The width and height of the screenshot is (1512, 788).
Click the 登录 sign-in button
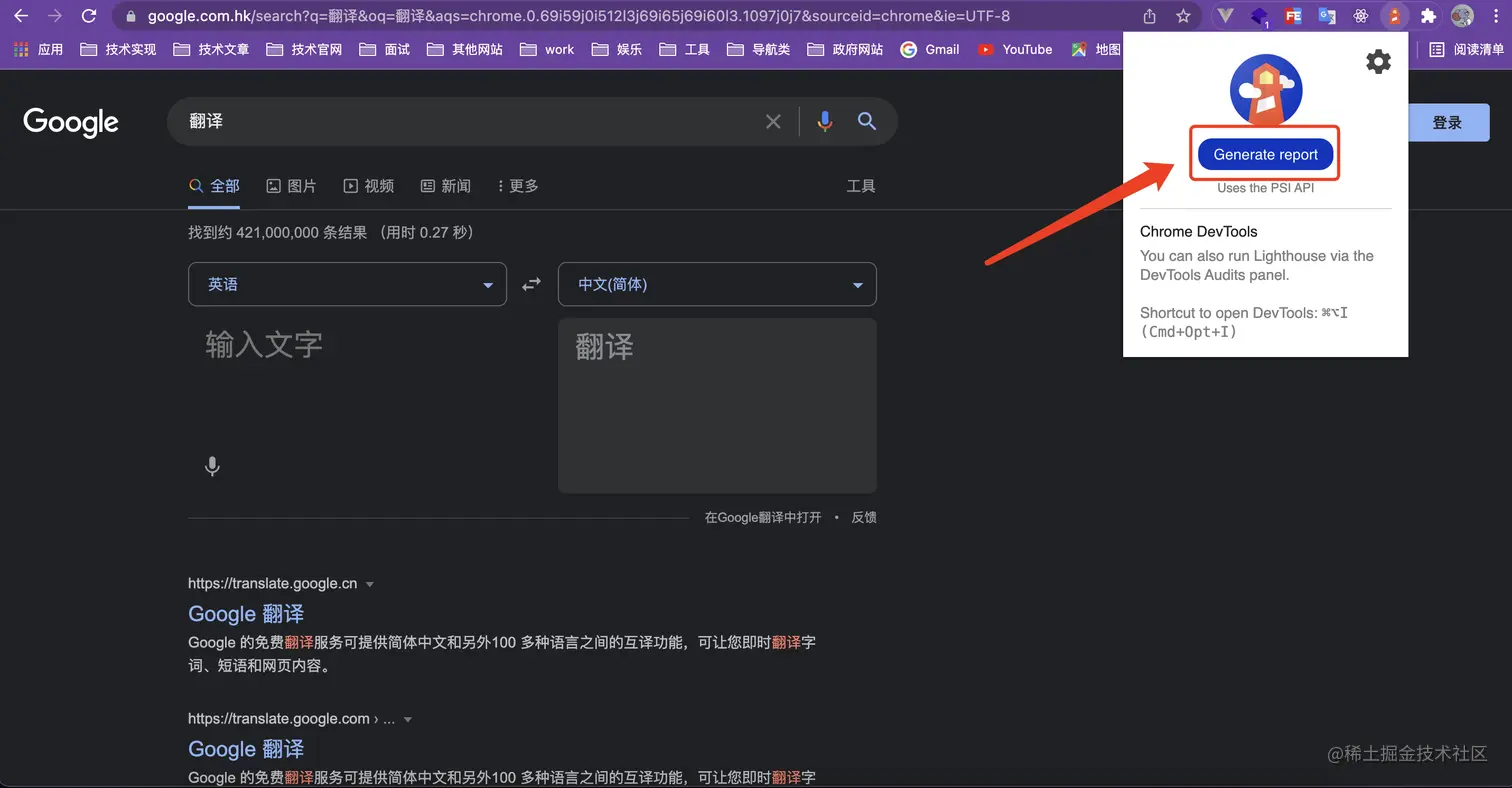[1446, 122]
